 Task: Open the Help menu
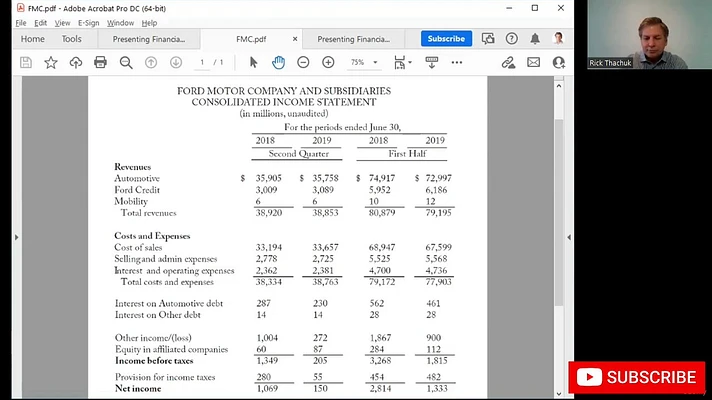pos(149,23)
